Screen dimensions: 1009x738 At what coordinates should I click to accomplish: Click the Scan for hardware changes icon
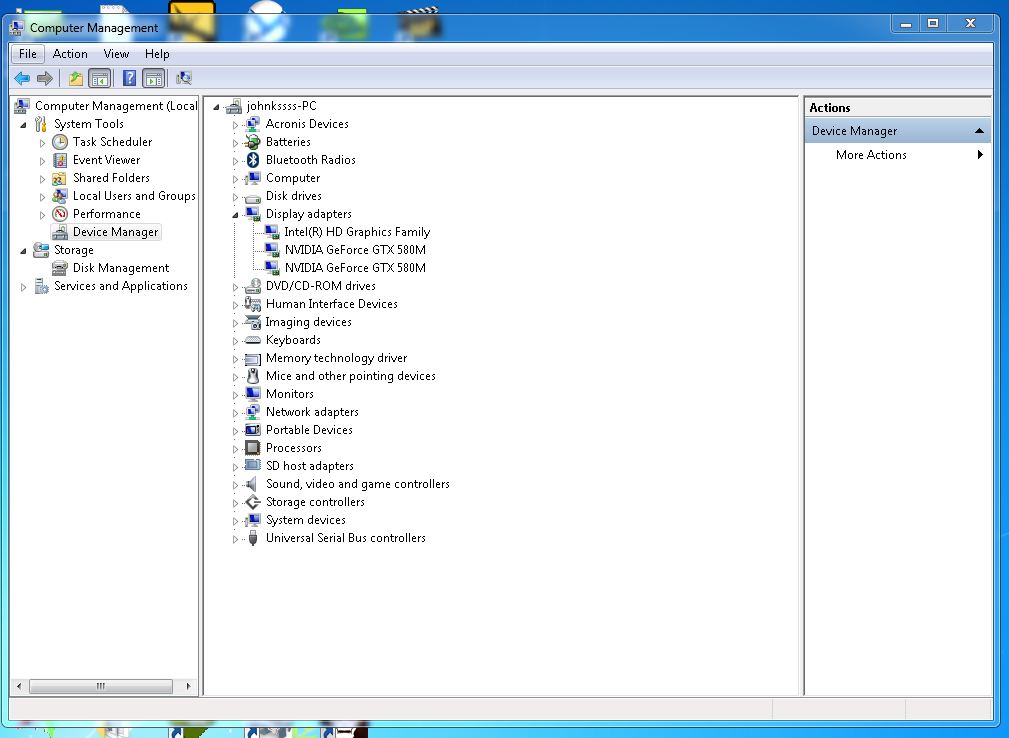click(x=184, y=78)
